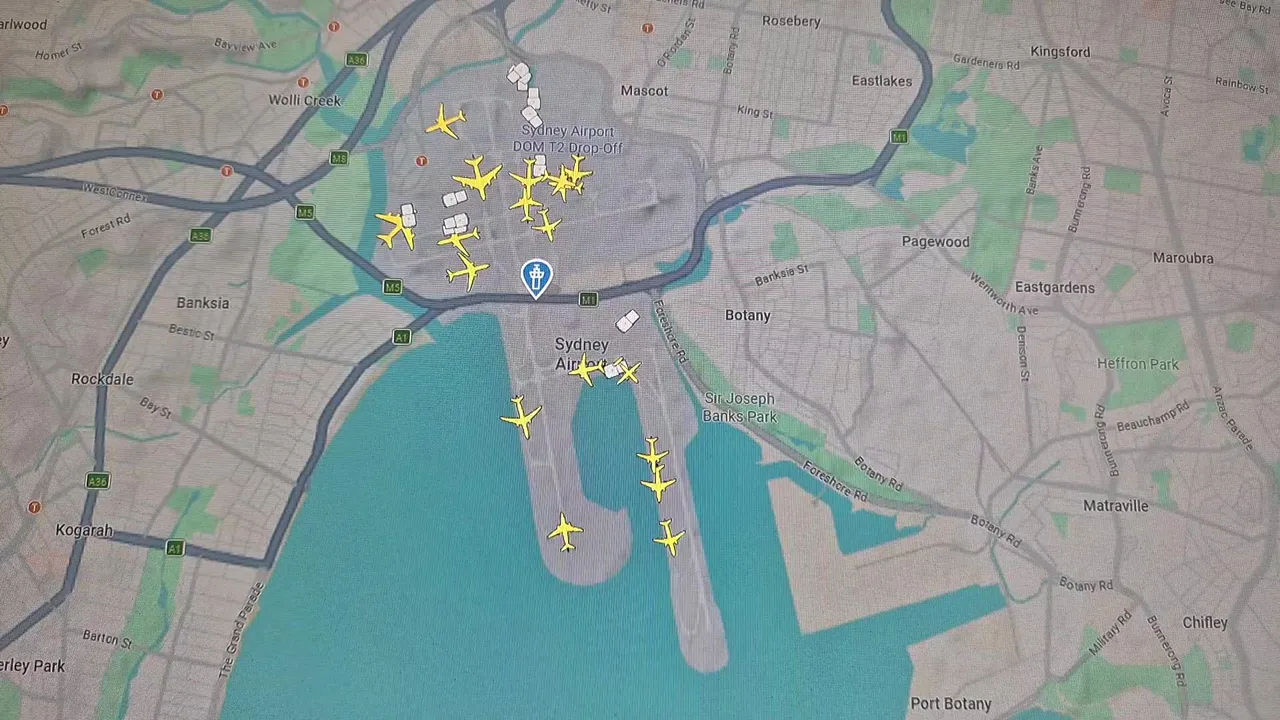Screen dimensions: 1280x720
Task: Click the red marker beside the Kogarah label
Action: [x=35, y=507]
